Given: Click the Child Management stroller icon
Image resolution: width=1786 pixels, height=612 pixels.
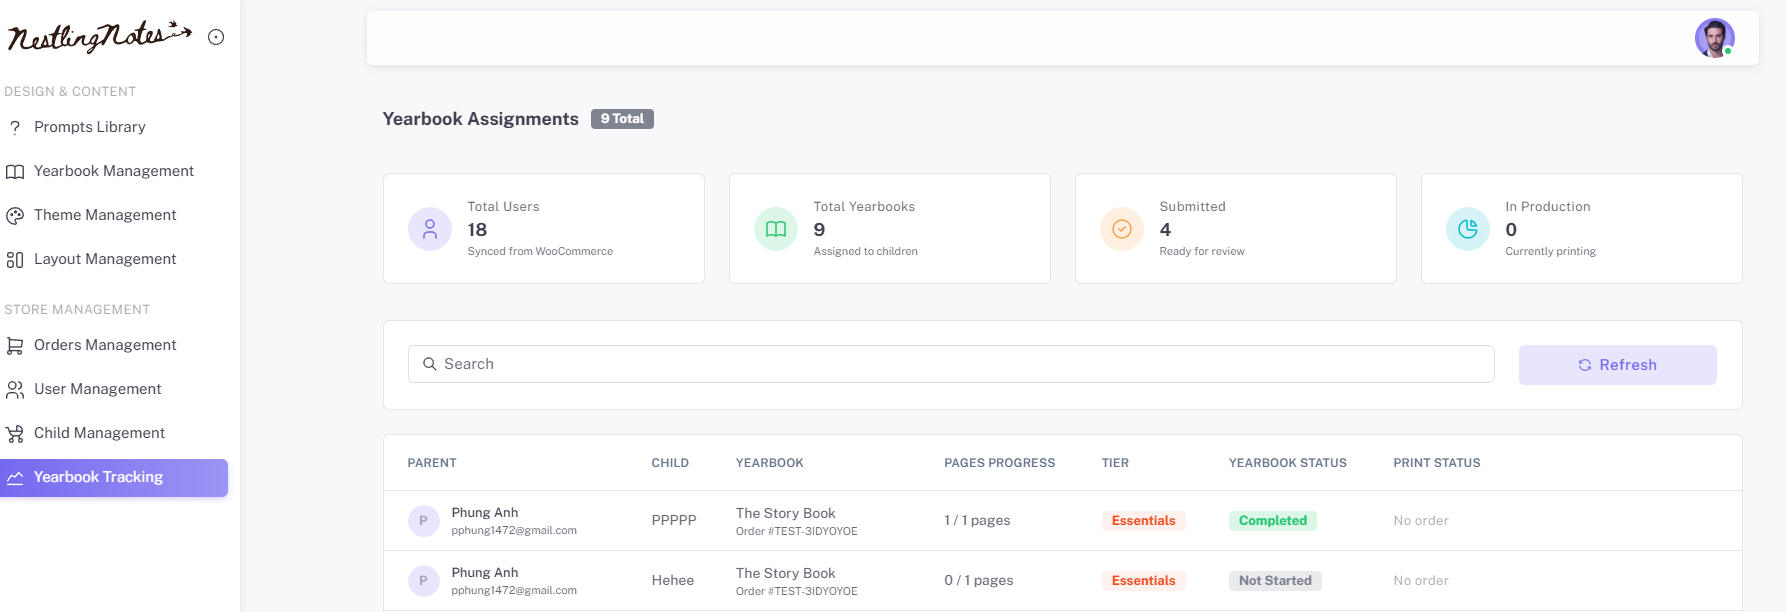Looking at the screenshot, I should click(15, 433).
